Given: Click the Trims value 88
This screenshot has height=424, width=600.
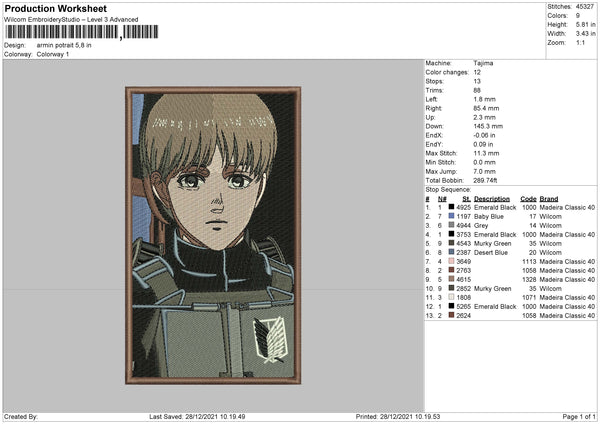Looking at the screenshot, I should pyautogui.click(x=477, y=90).
